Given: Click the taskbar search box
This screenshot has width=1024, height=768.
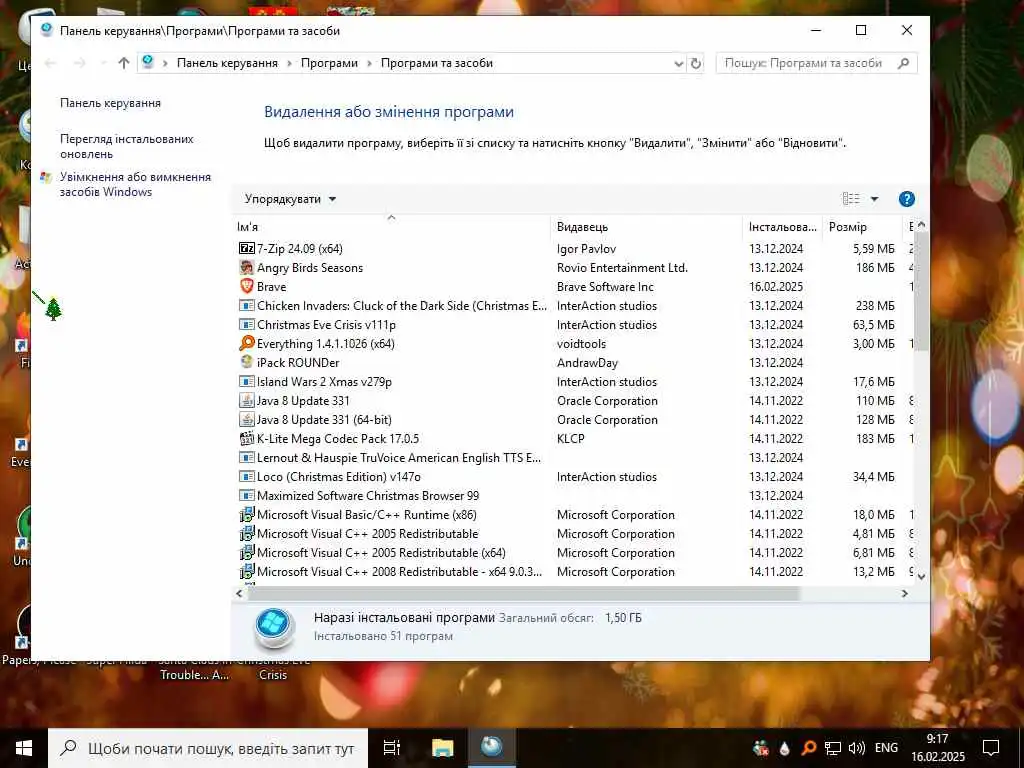Looking at the screenshot, I should [x=208, y=748].
